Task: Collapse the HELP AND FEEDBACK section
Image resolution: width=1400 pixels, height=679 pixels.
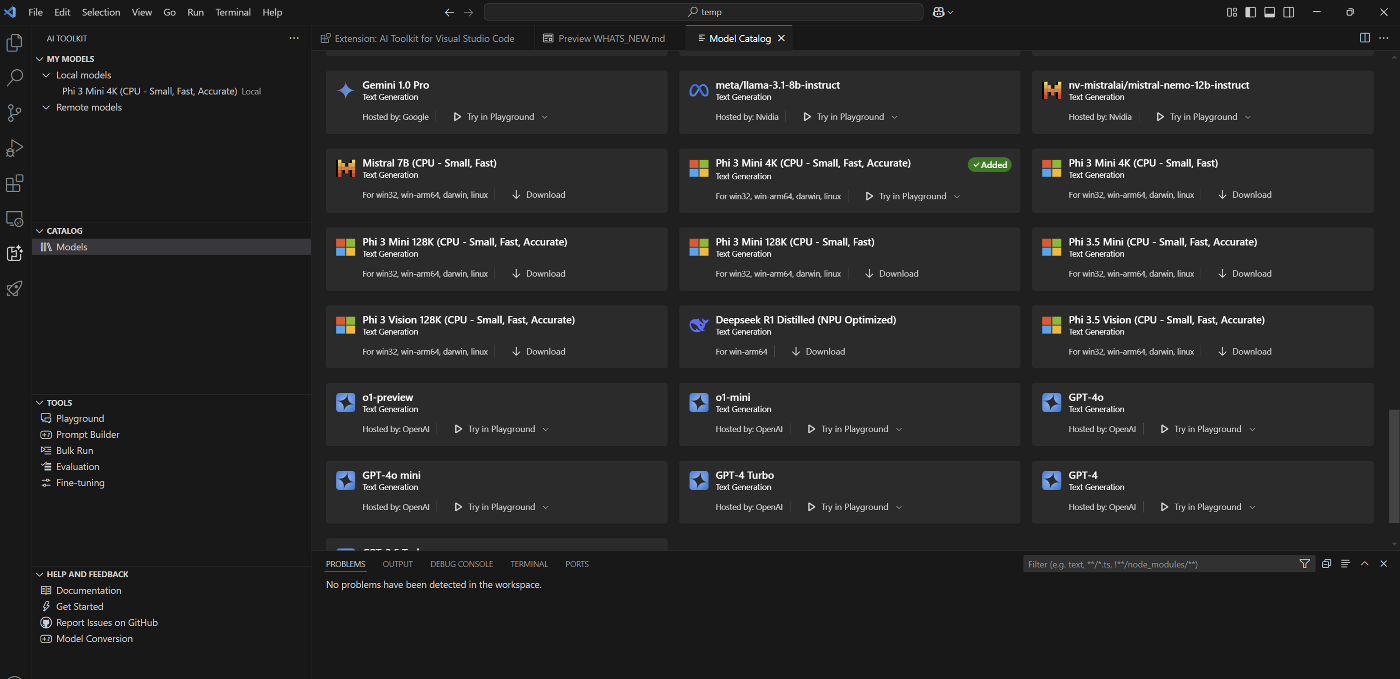Action: point(39,574)
